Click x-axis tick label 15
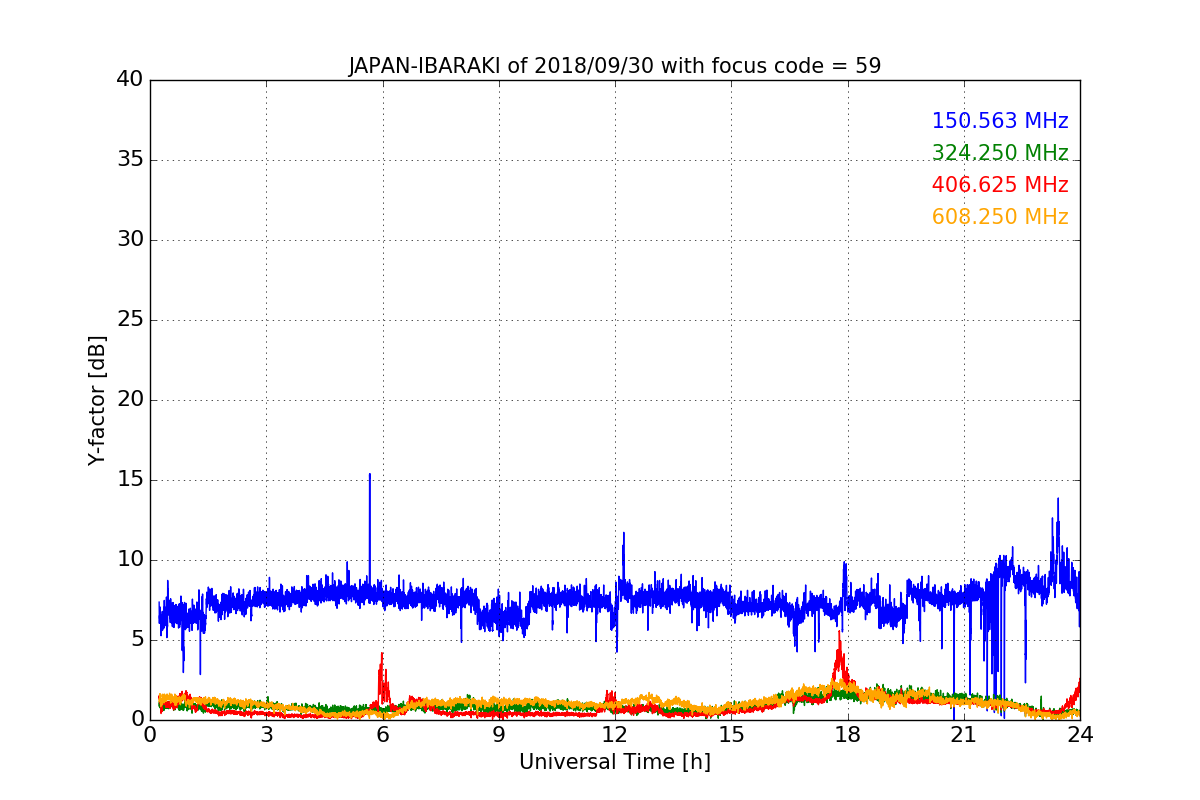 (x=731, y=735)
